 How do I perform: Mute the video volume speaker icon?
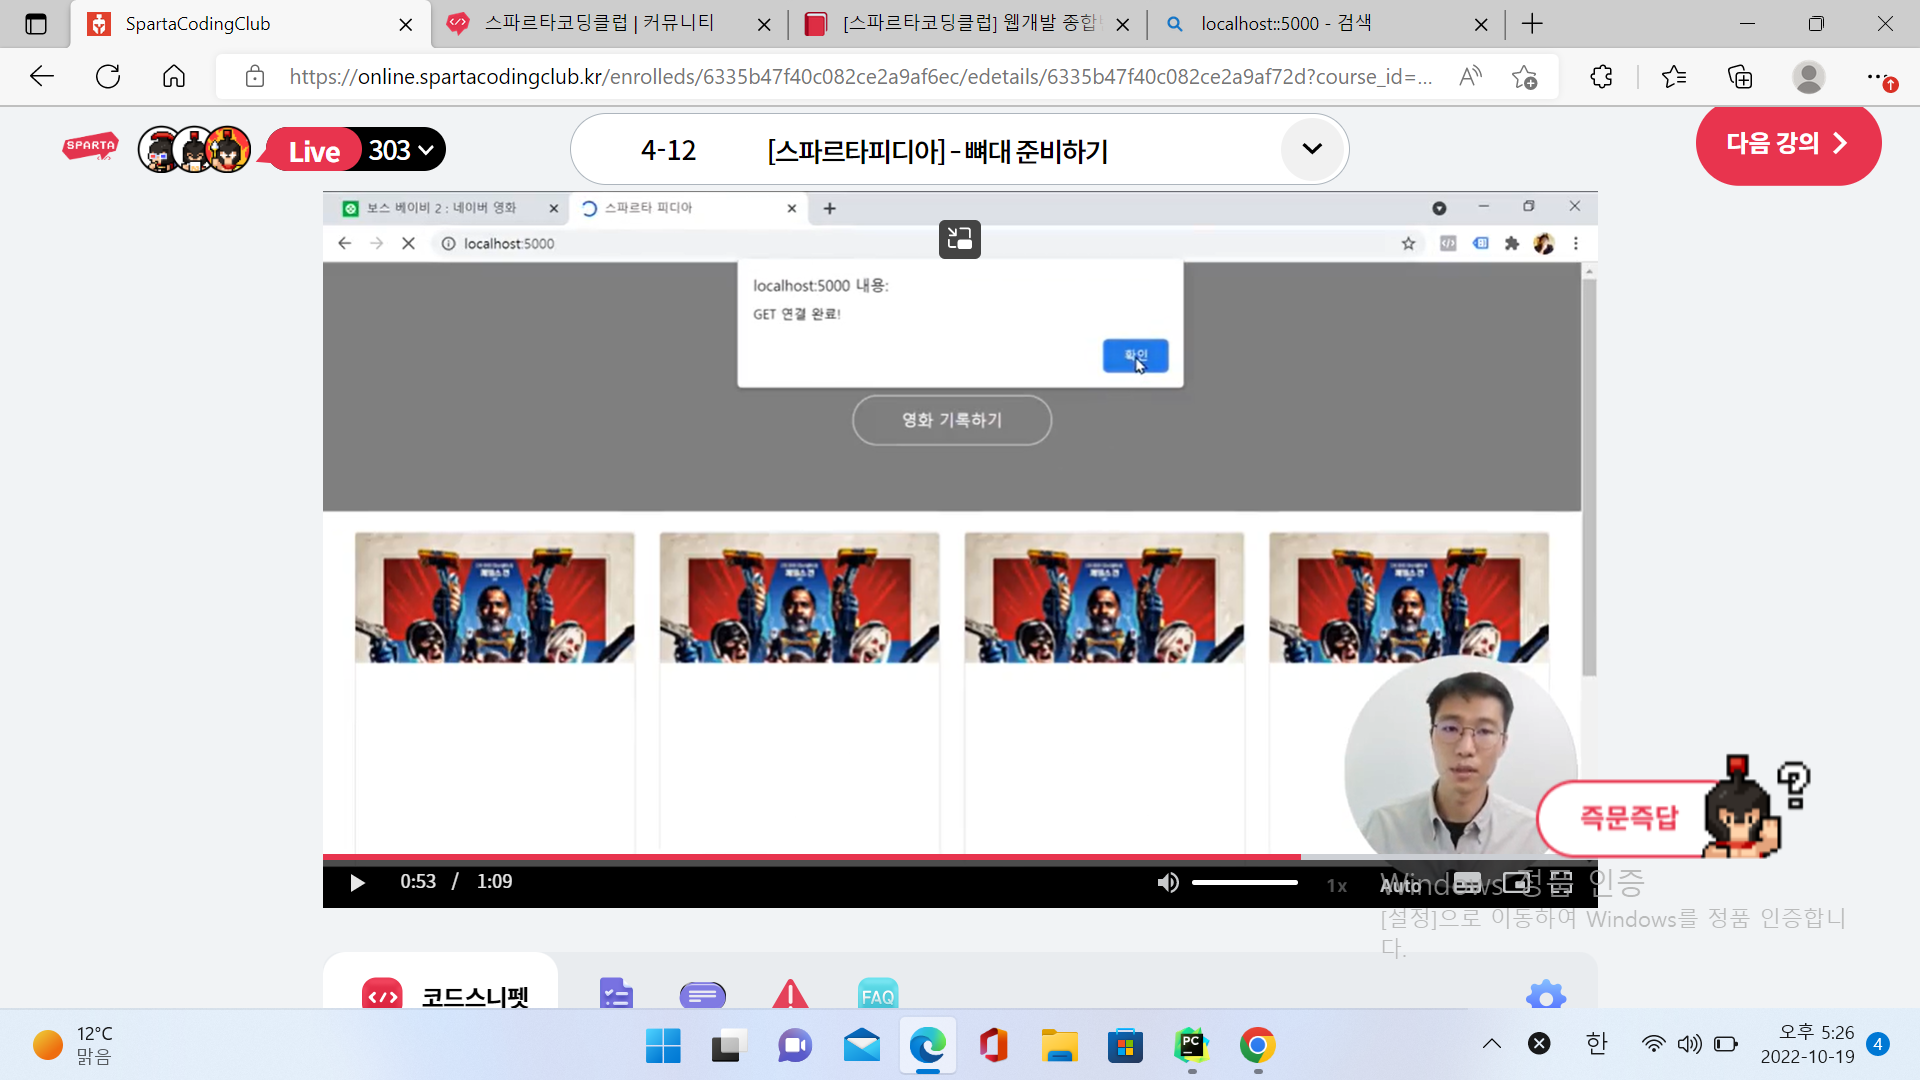pos(1167,882)
